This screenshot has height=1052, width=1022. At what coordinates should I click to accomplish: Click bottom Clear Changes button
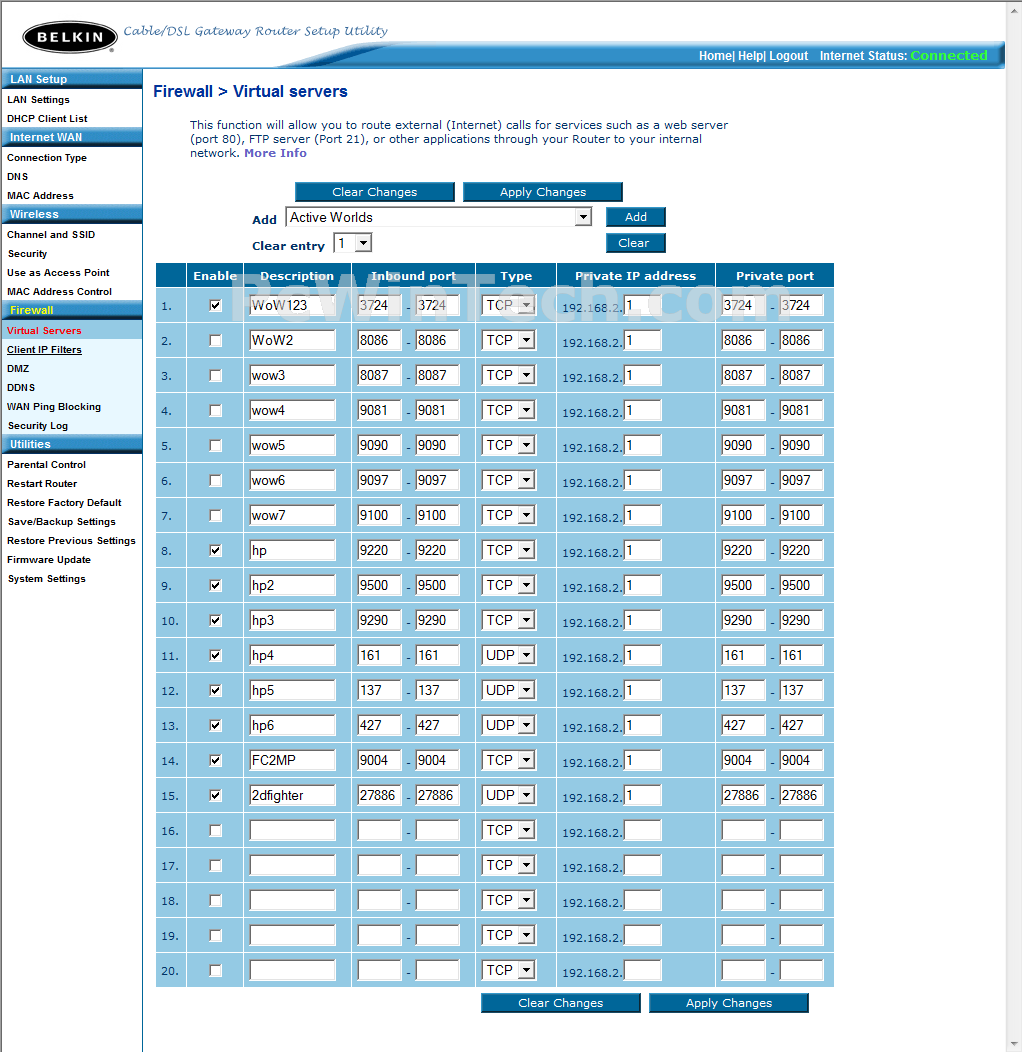click(x=560, y=1003)
